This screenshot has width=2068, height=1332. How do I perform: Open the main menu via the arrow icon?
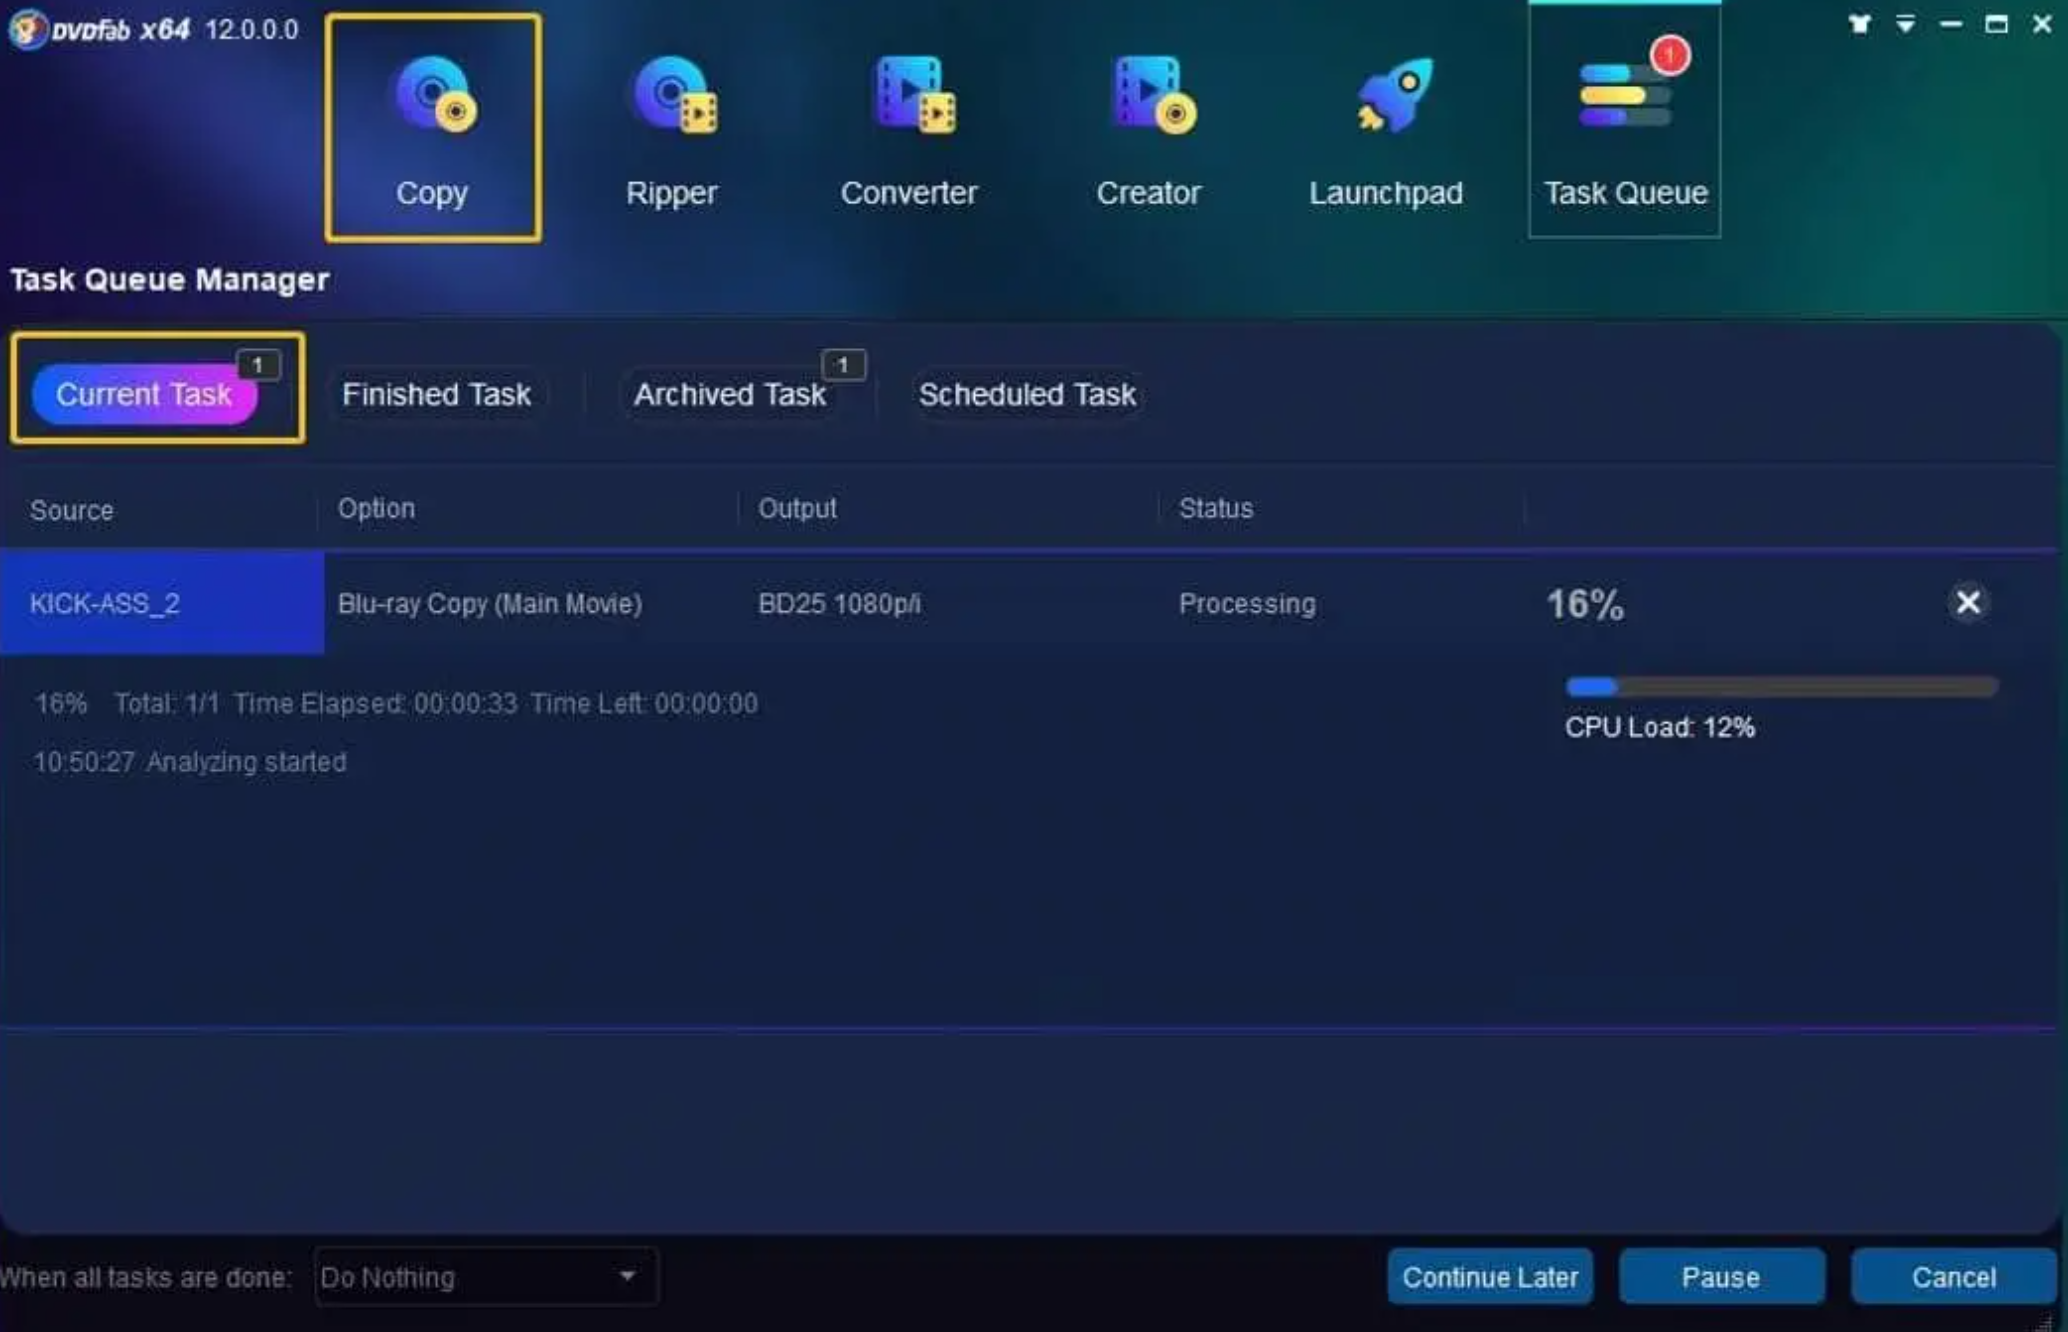(1904, 24)
